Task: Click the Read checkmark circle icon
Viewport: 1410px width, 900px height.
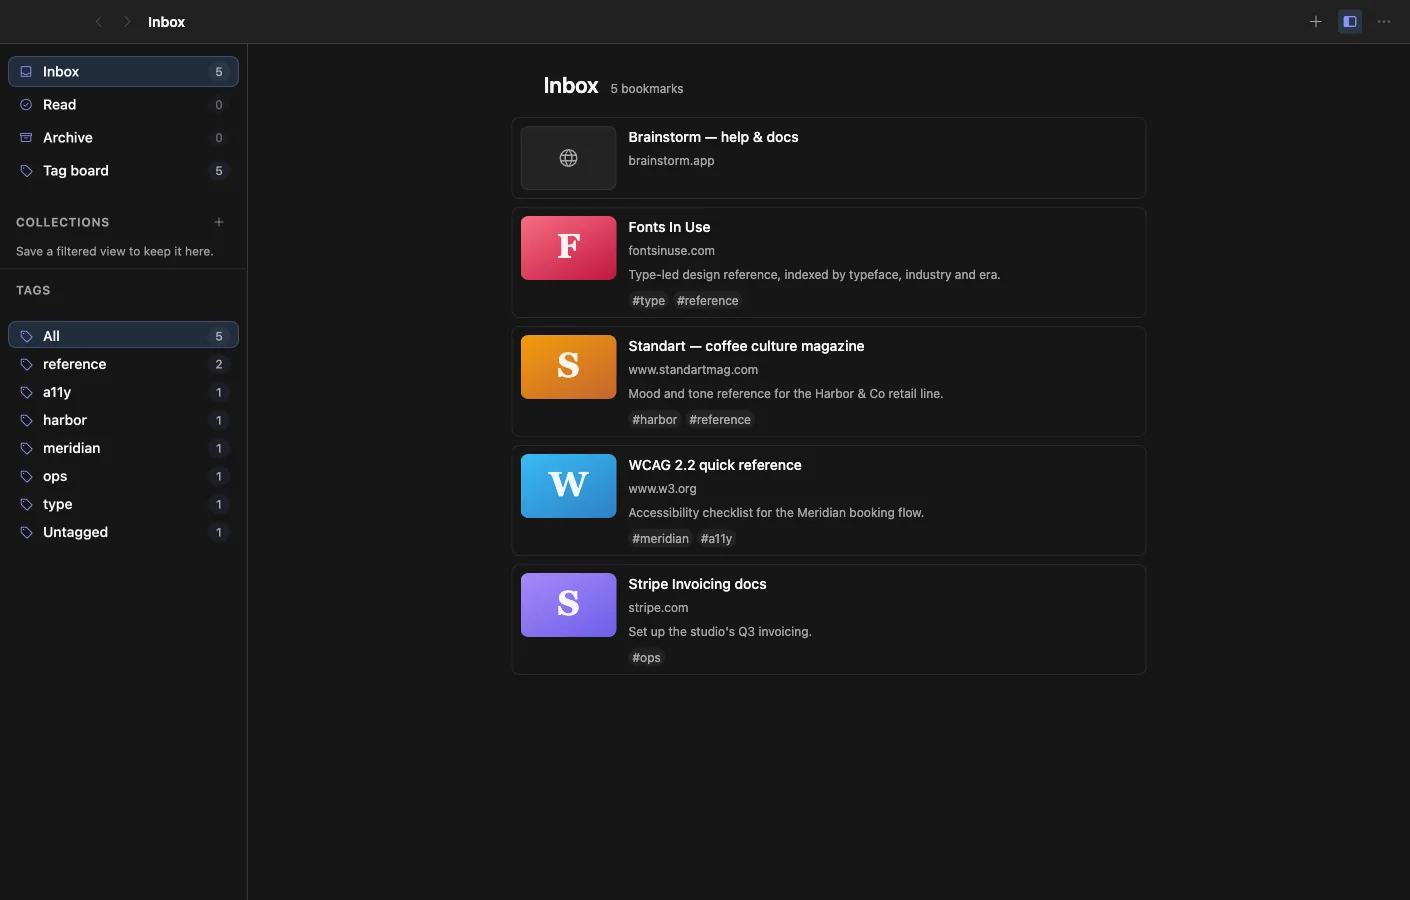Action: pos(26,105)
